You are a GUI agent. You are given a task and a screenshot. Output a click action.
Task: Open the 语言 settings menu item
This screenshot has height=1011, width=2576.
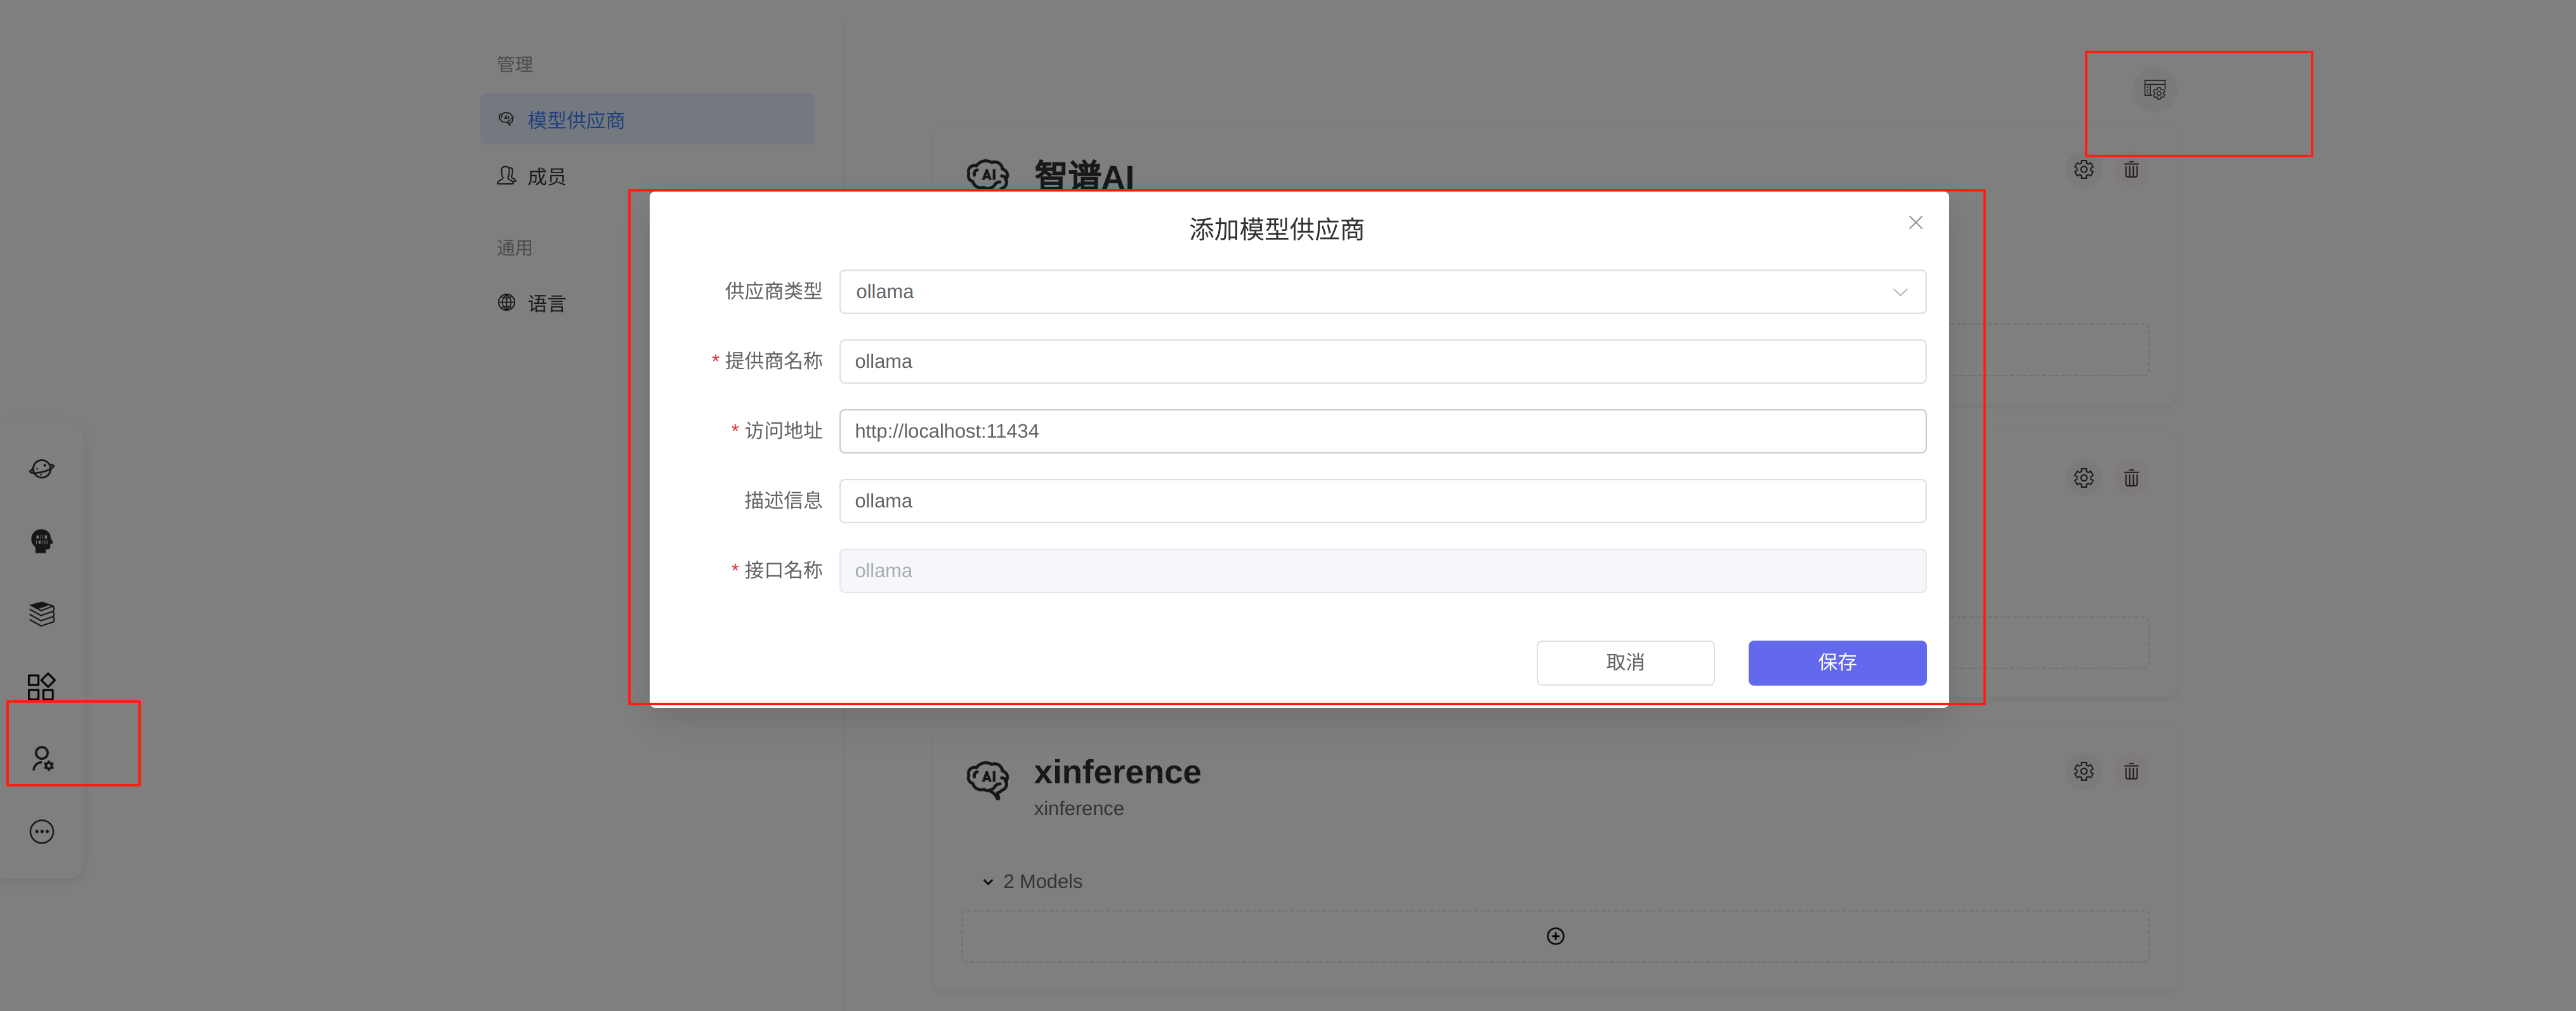[x=546, y=303]
